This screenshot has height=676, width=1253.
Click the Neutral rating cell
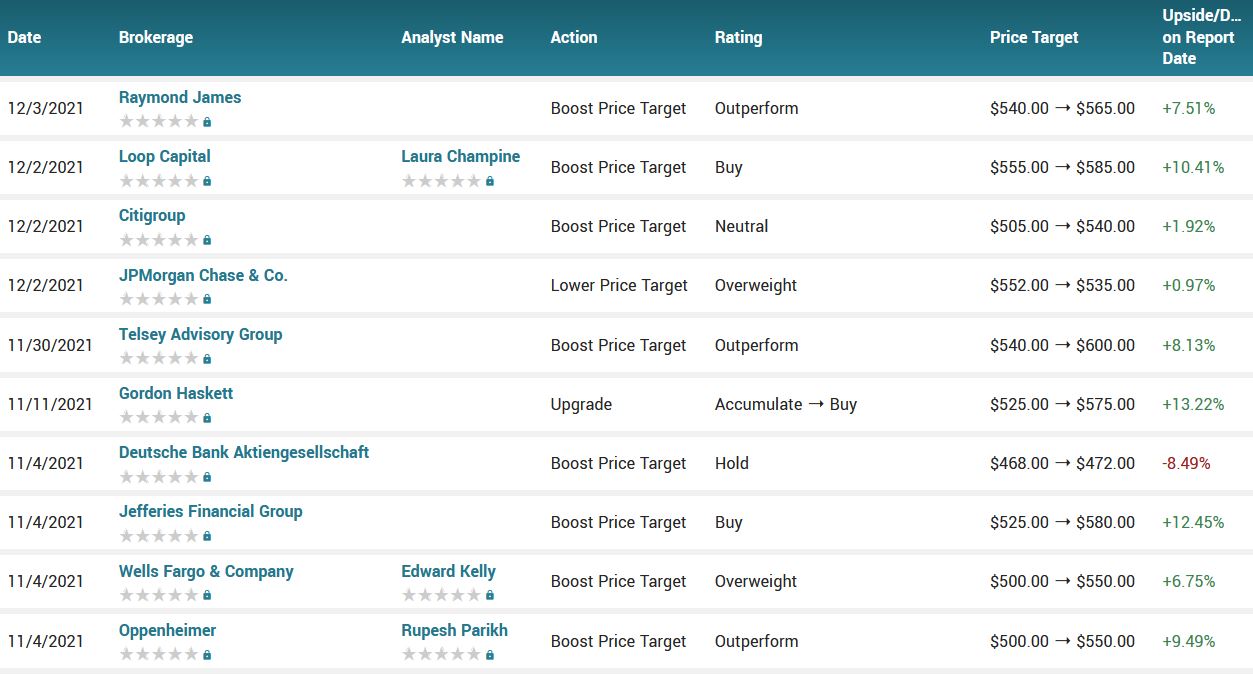click(741, 226)
